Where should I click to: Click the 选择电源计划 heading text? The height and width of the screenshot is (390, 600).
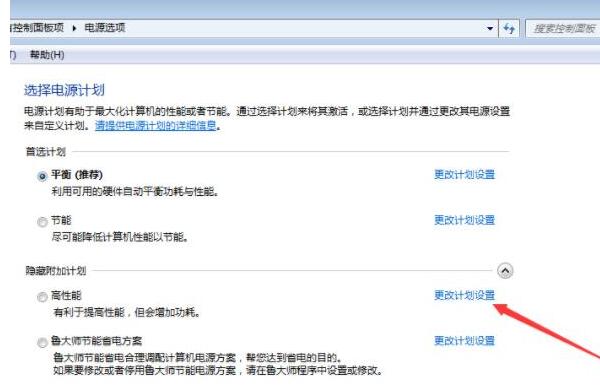64,90
